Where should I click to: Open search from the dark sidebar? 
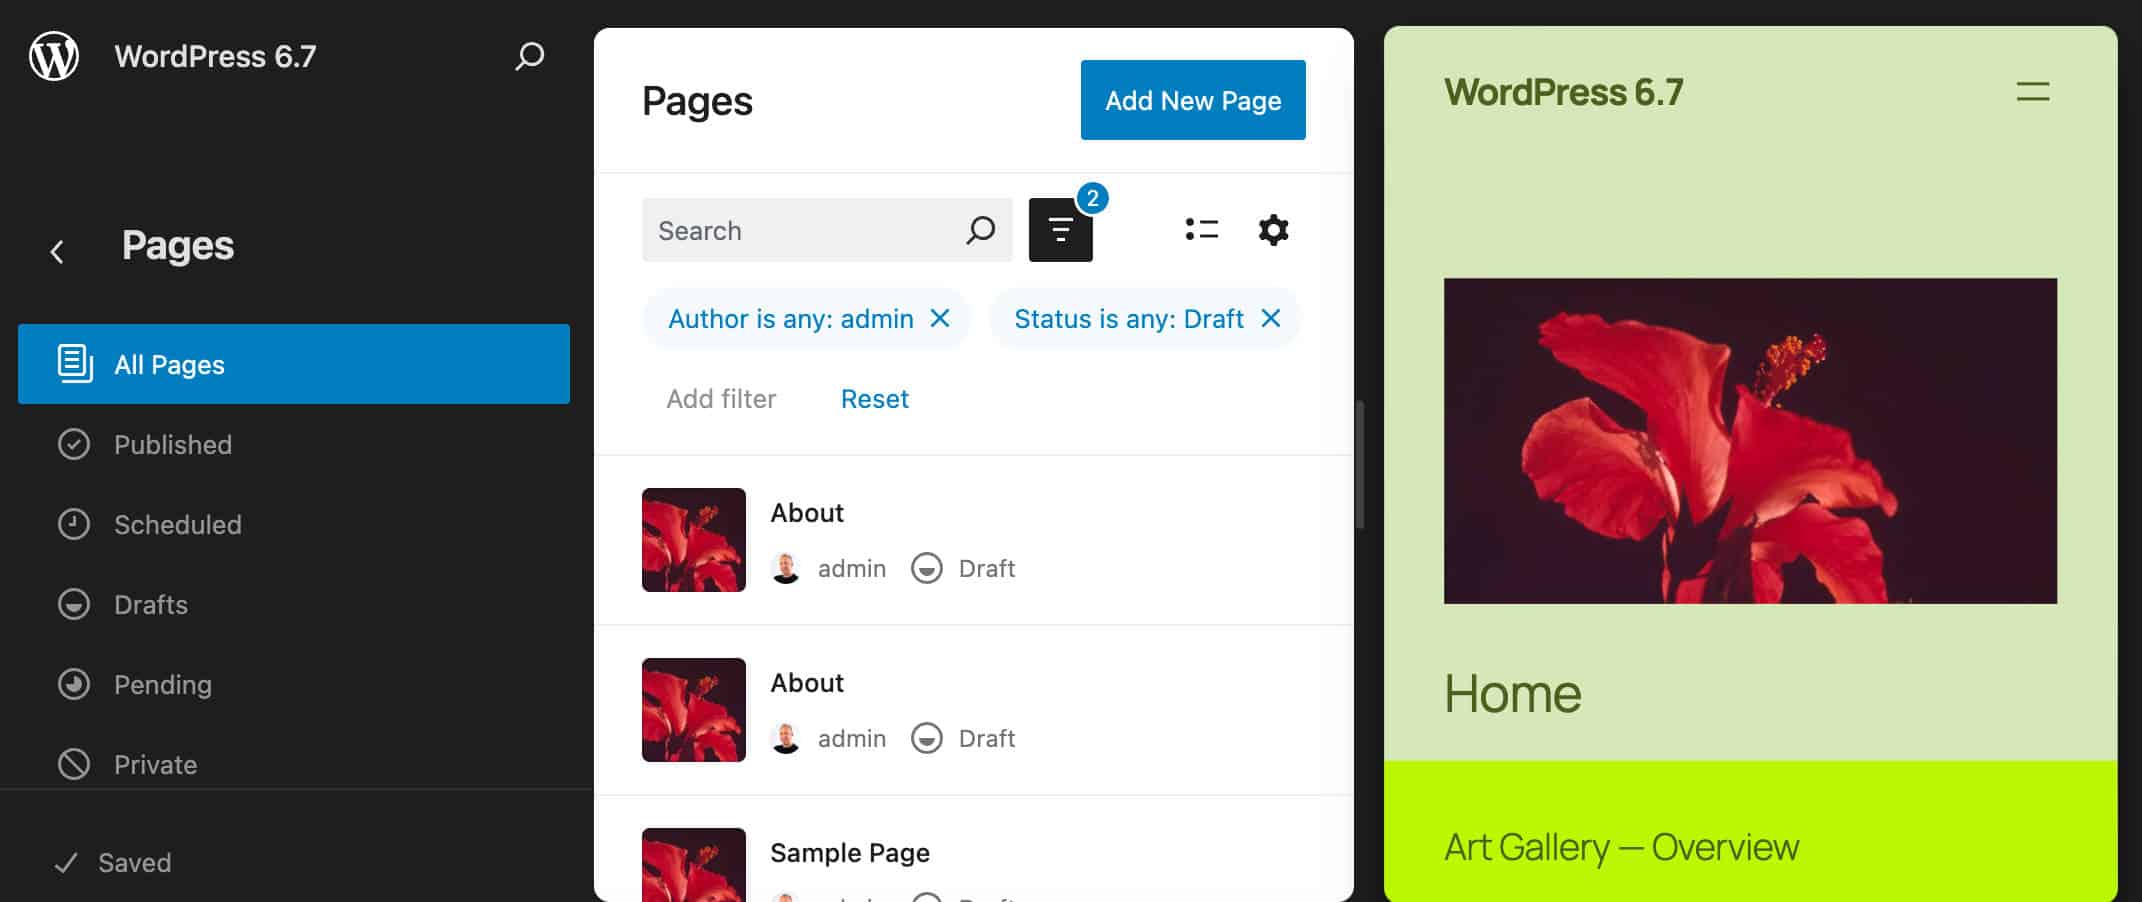[x=530, y=57]
